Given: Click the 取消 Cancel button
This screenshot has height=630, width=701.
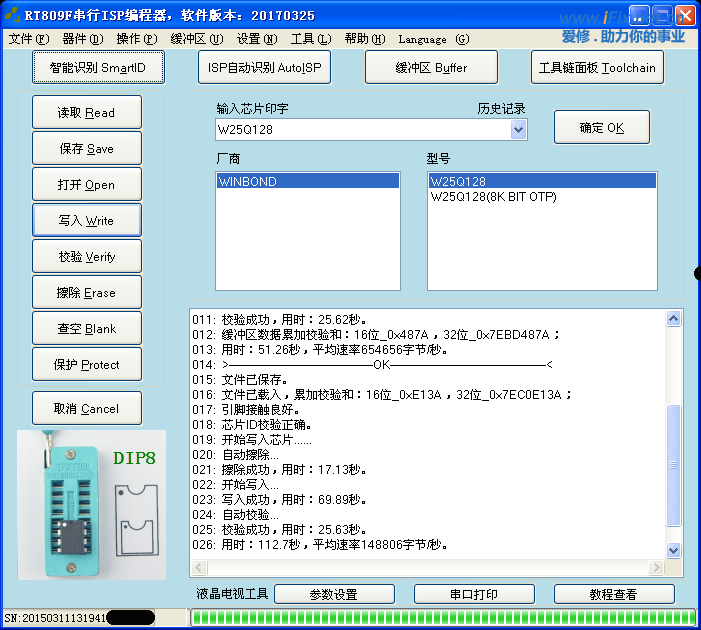Looking at the screenshot, I should pos(87,408).
